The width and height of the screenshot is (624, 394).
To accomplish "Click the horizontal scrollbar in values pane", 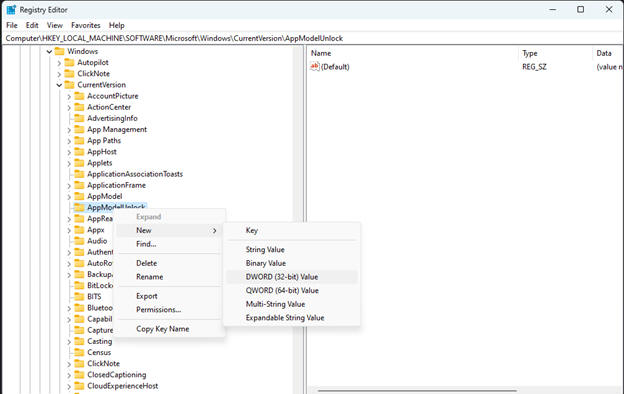I will click(x=417, y=391).
